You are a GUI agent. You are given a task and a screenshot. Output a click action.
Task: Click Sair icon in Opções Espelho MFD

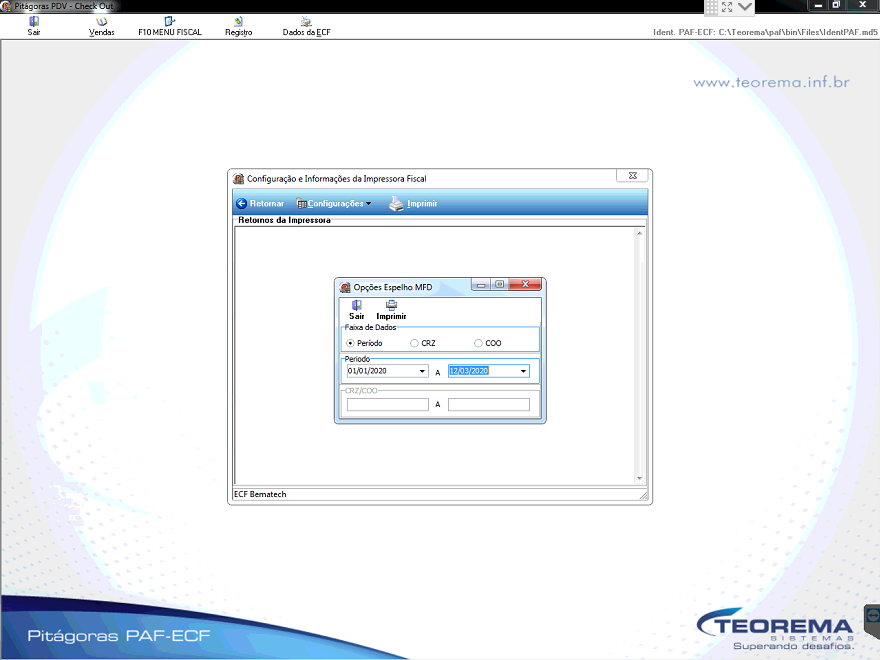(356, 305)
